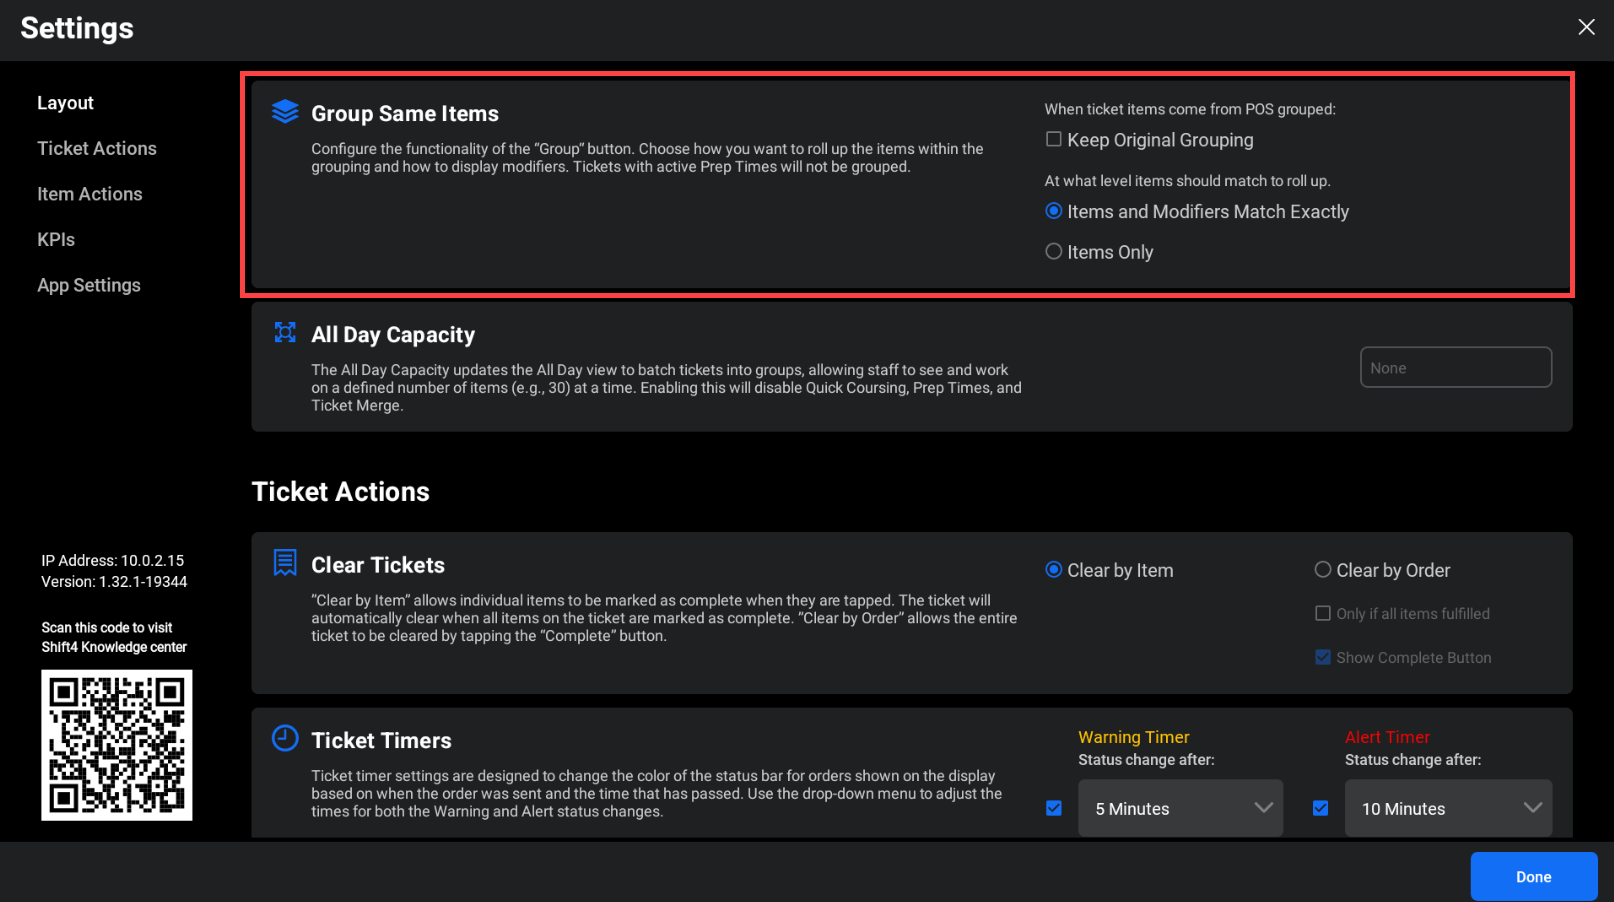Enable Keep Original Grouping checkbox

(x=1054, y=140)
